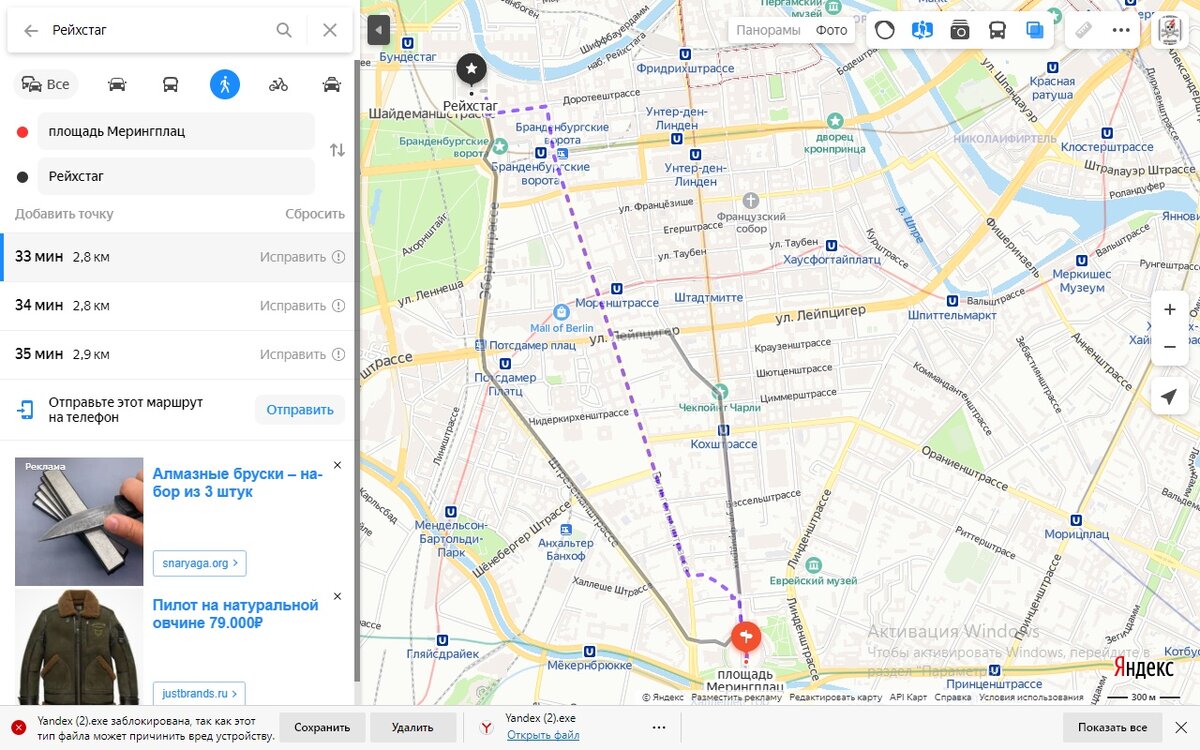Open 'Фото' map layer
Image resolution: width=1200 pixels, height=750 pixels.
pos(831,30)
